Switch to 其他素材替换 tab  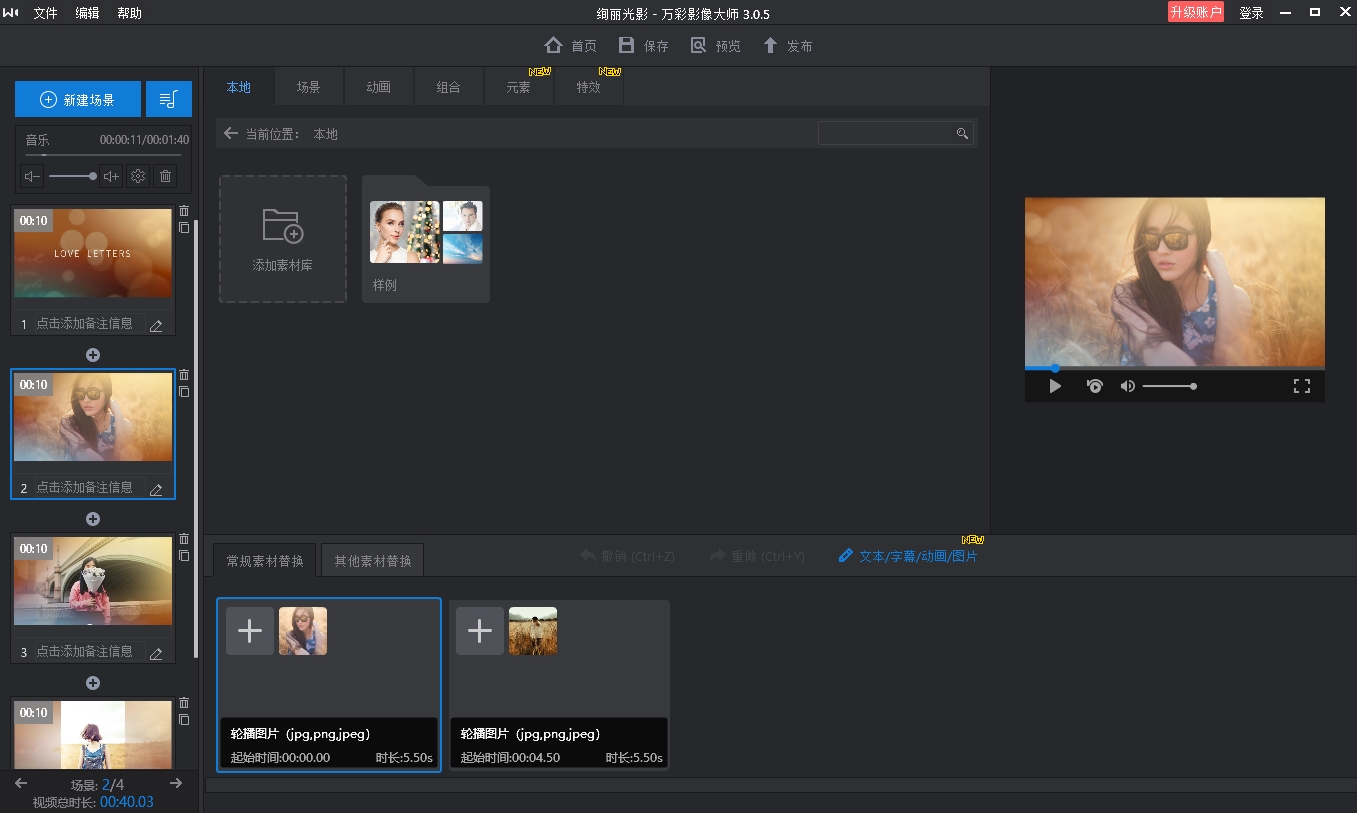coord(373,560)
